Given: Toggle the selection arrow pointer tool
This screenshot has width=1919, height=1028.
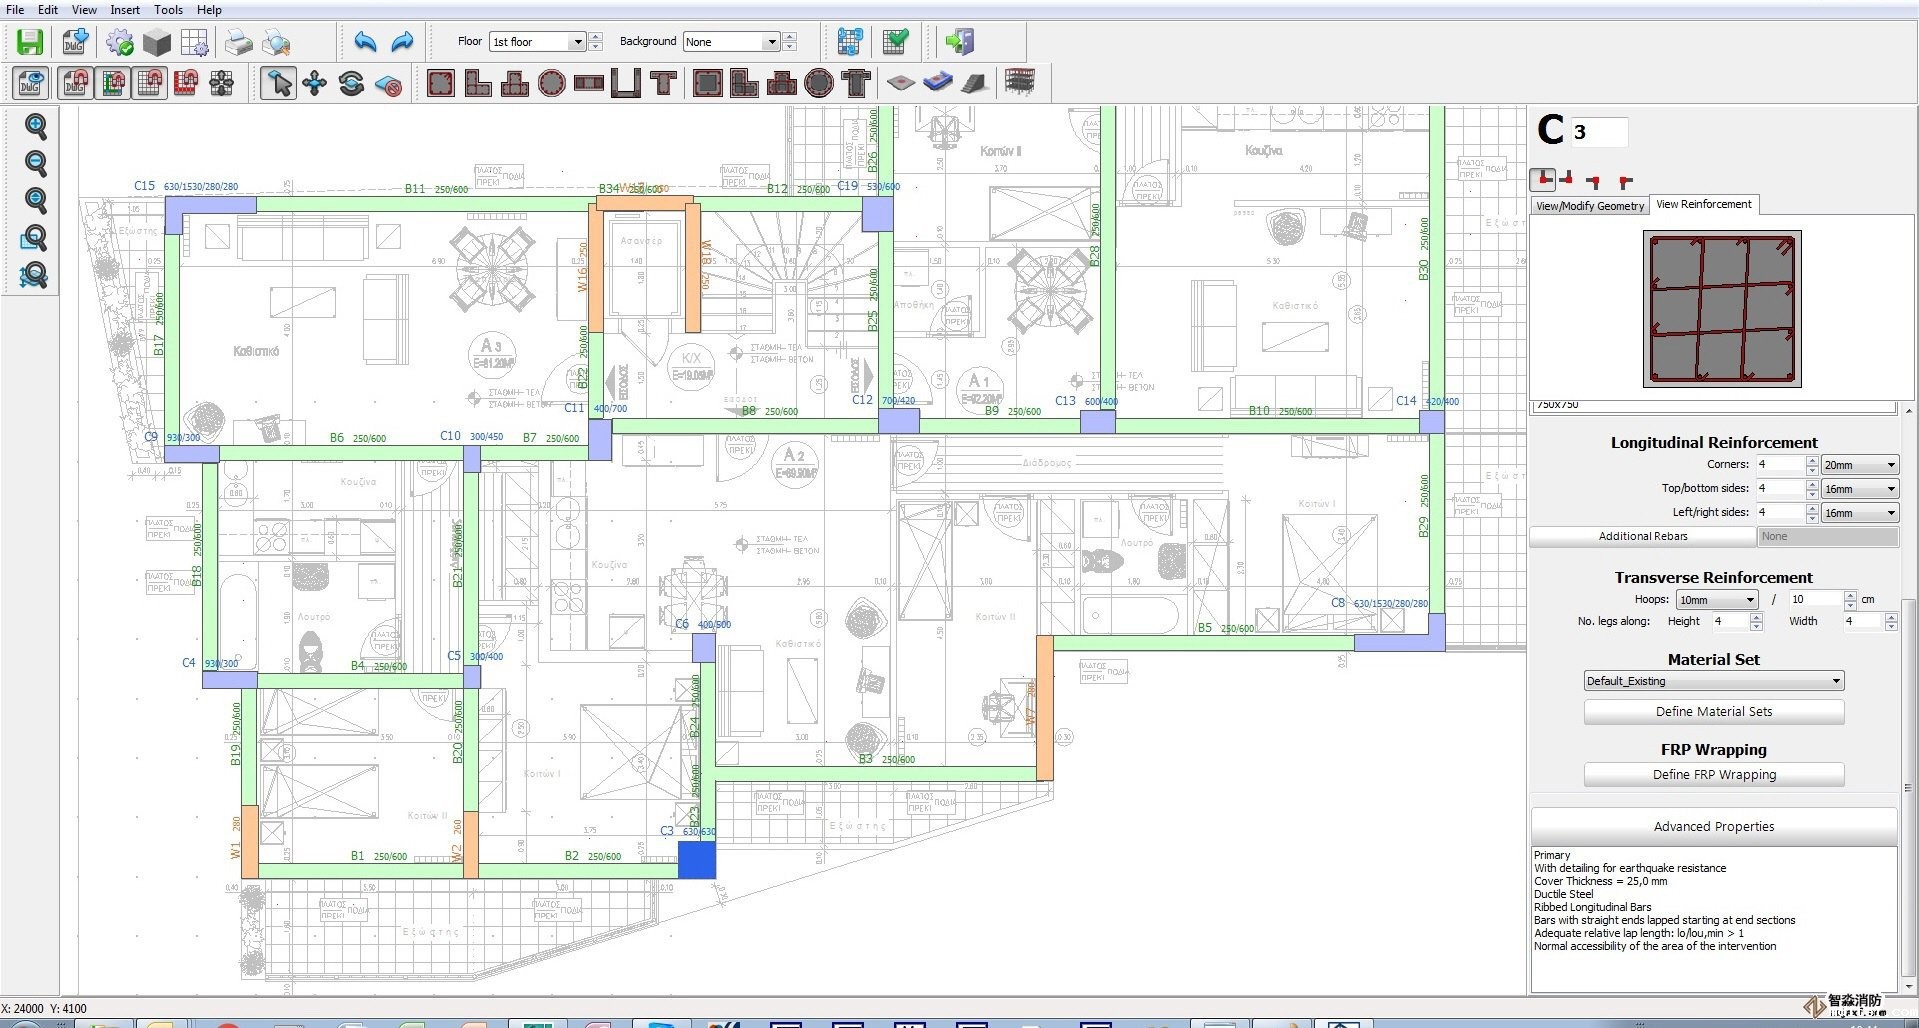Looking at the screenshot, I should click(x=278, y=83).
